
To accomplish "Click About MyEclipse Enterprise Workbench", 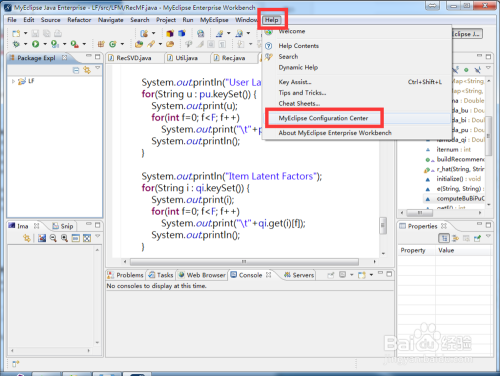I will coord(335,133).
